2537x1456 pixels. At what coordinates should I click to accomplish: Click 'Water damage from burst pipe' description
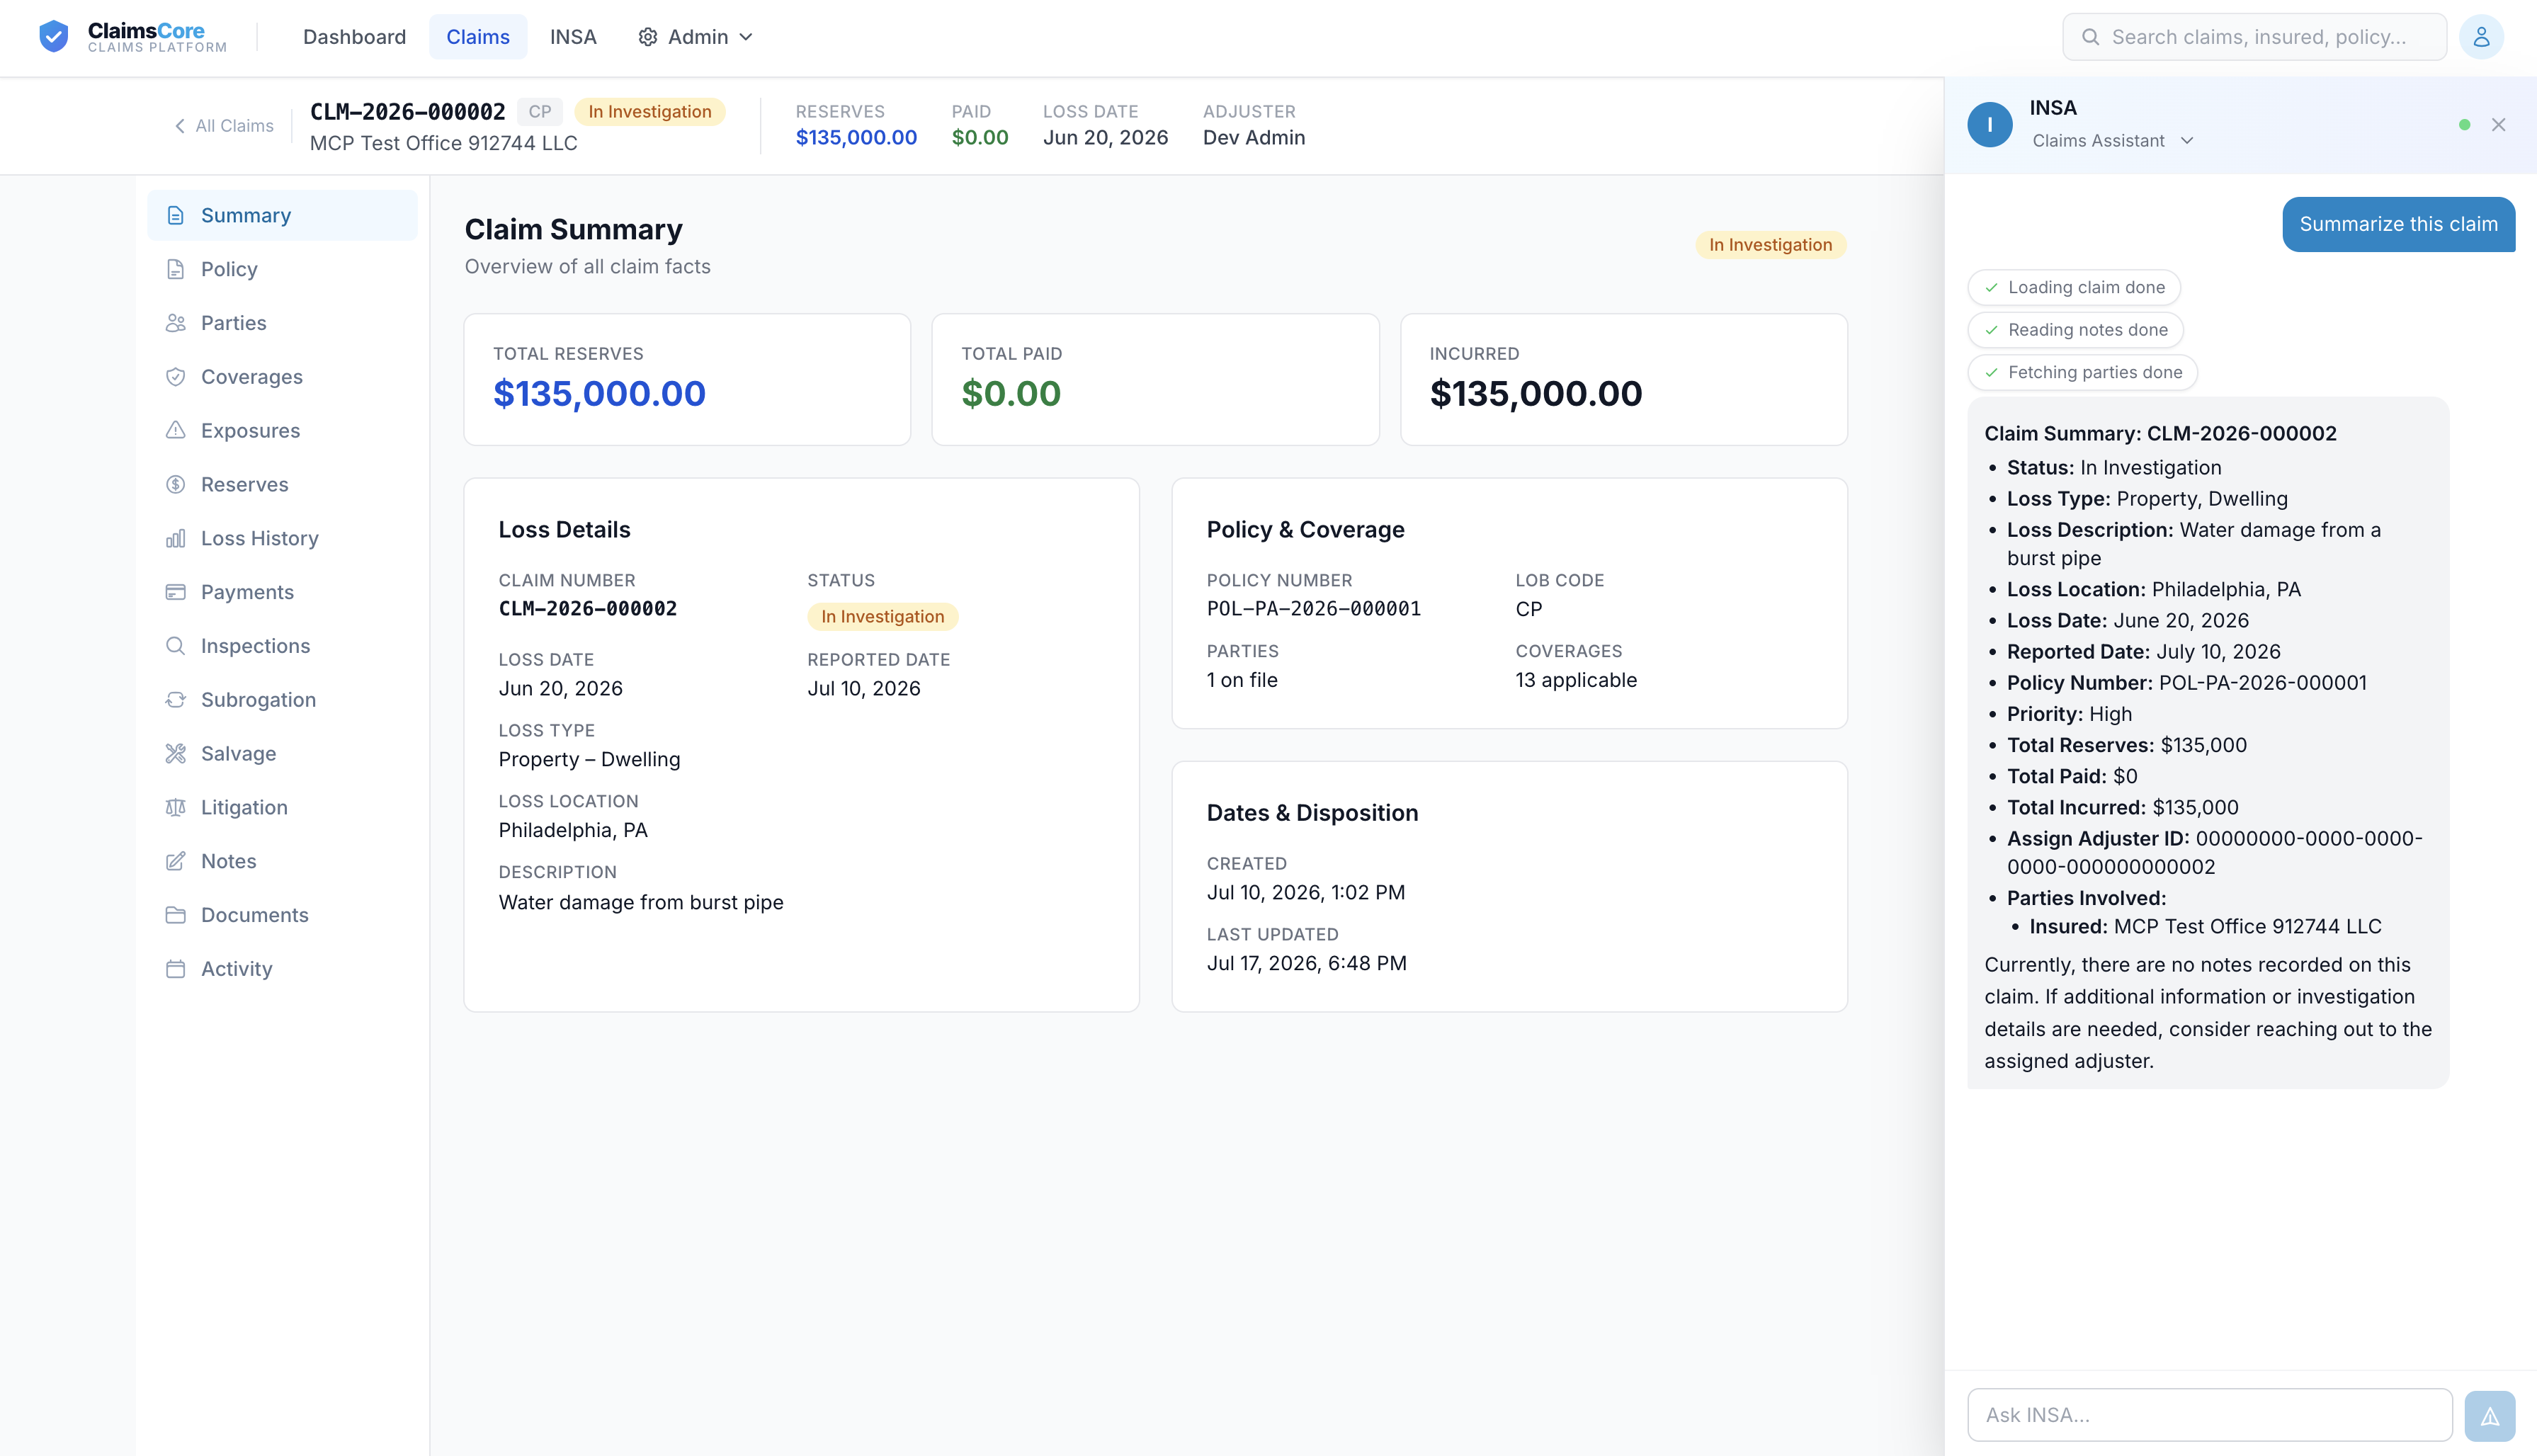[x=641, y=903]
